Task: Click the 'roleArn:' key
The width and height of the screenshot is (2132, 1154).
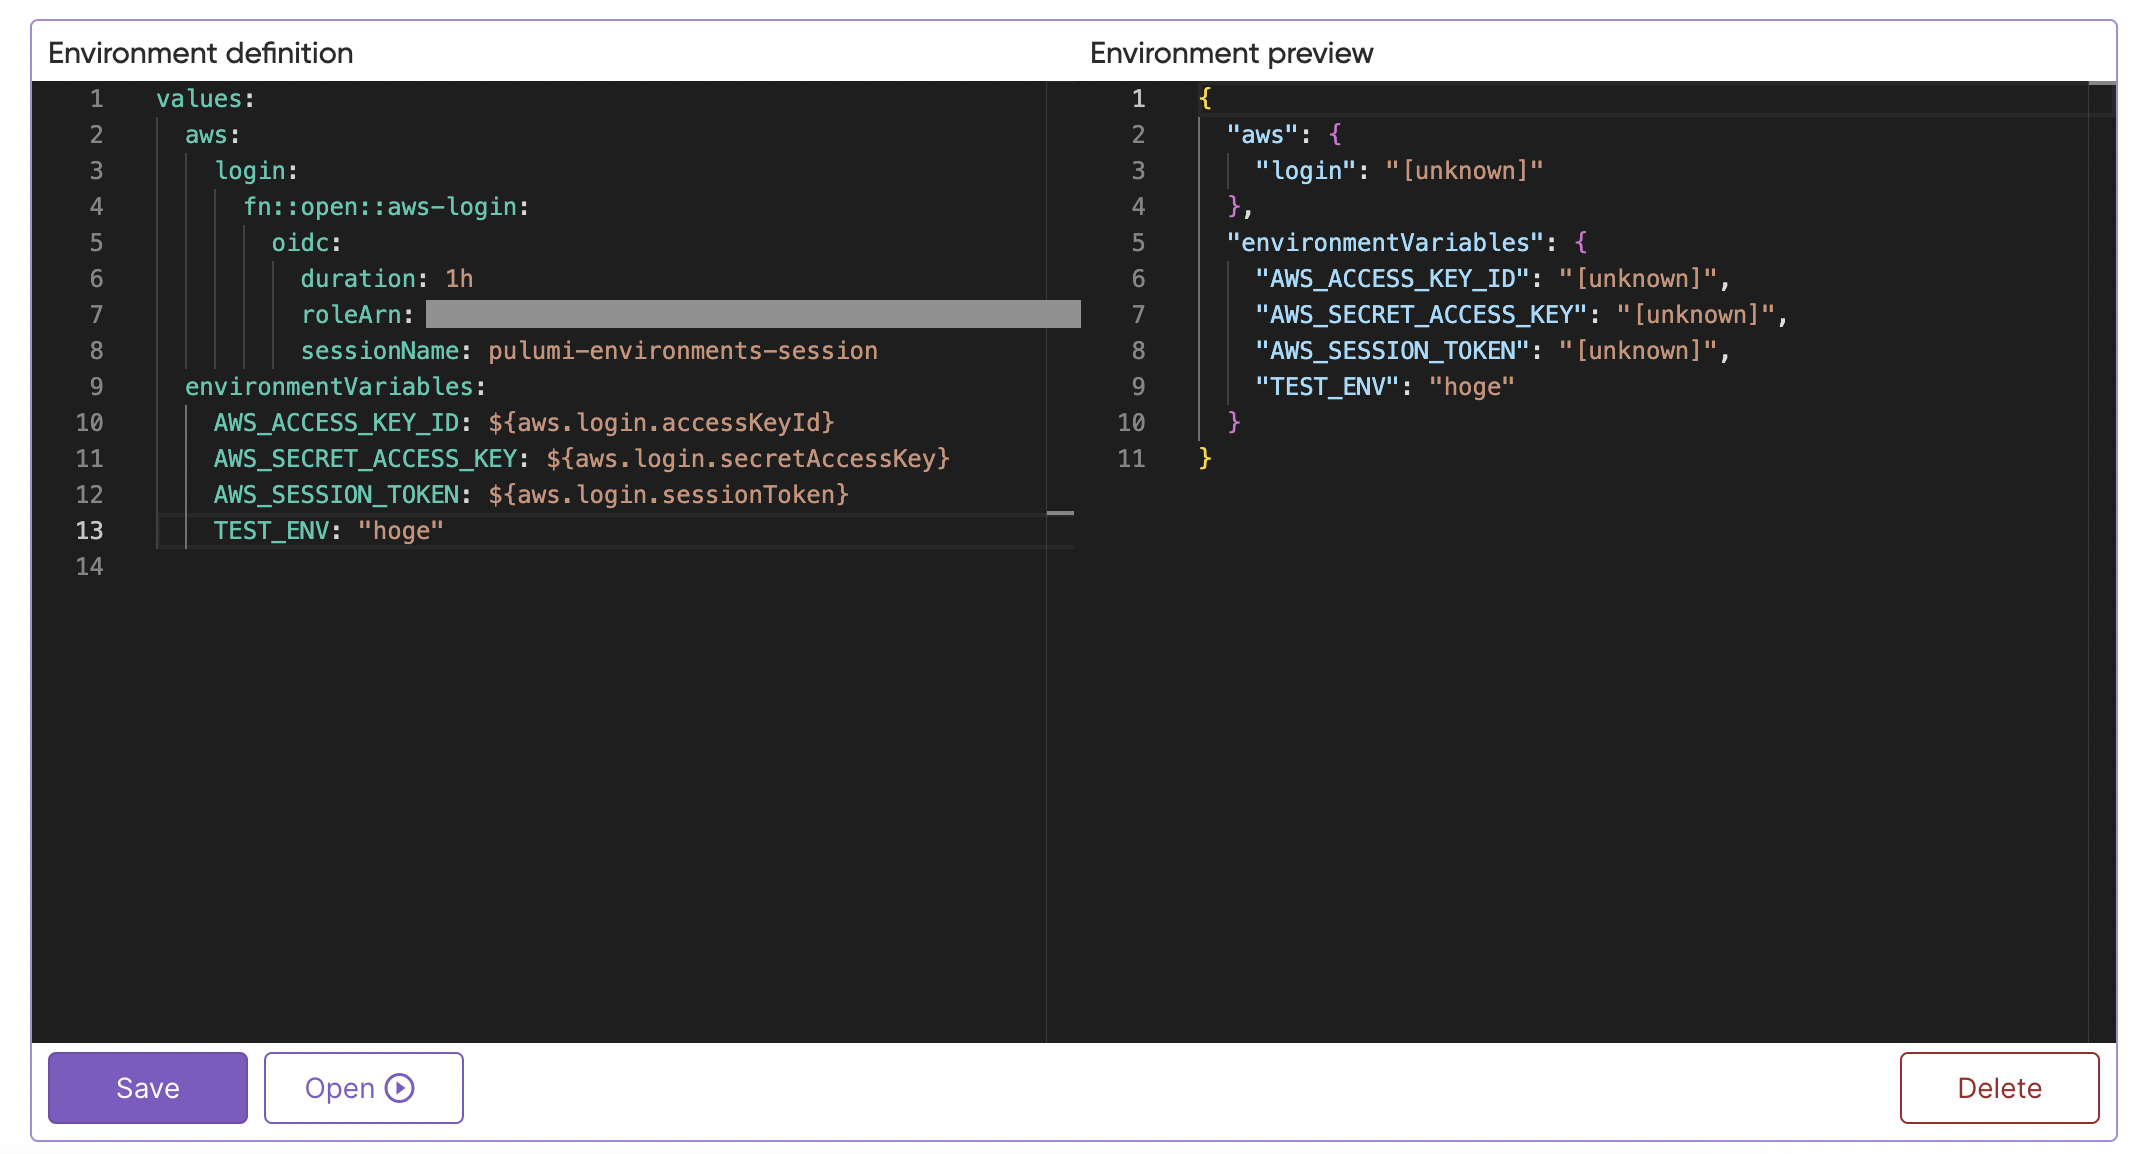Action: coord(358,315)
